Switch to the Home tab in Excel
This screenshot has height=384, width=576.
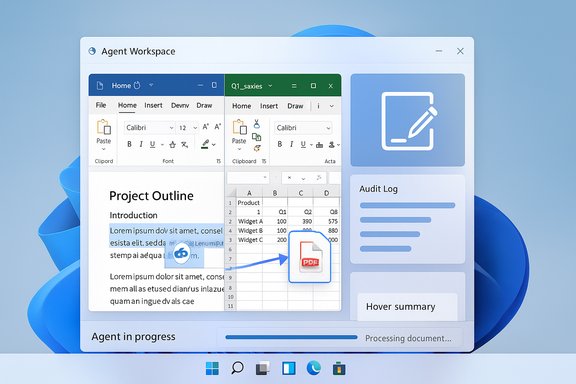tap(241, 106)
